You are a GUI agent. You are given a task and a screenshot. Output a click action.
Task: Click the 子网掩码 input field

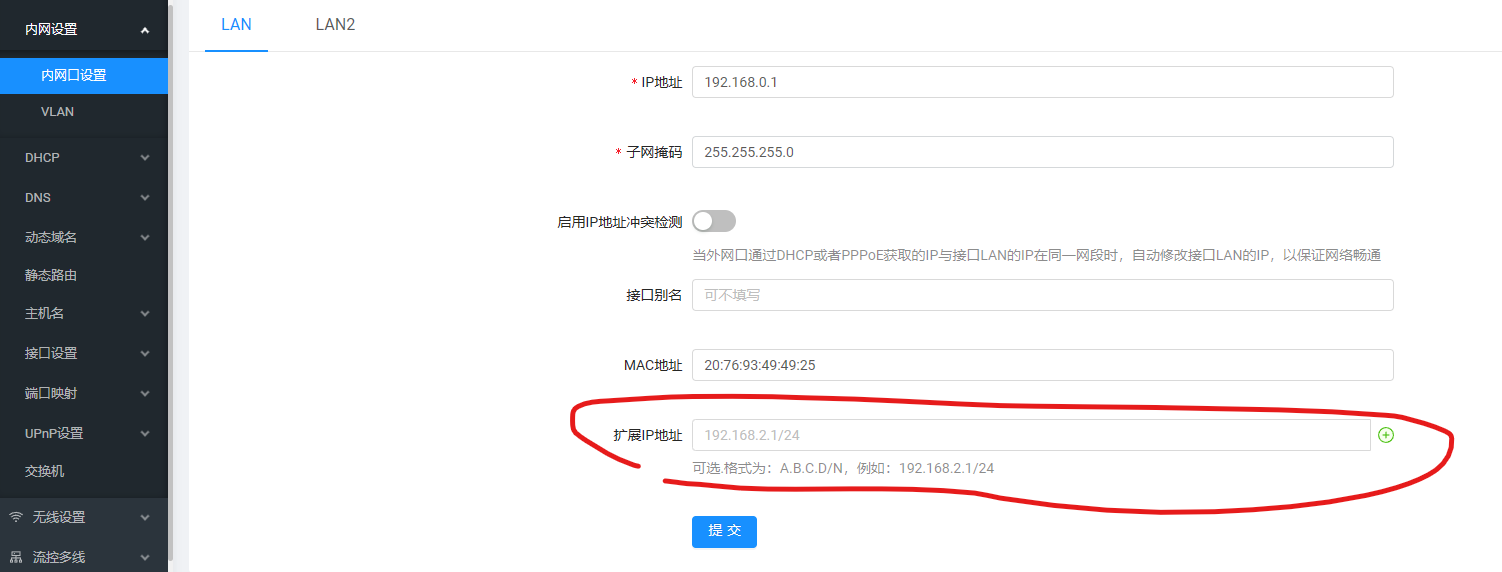1042,152
